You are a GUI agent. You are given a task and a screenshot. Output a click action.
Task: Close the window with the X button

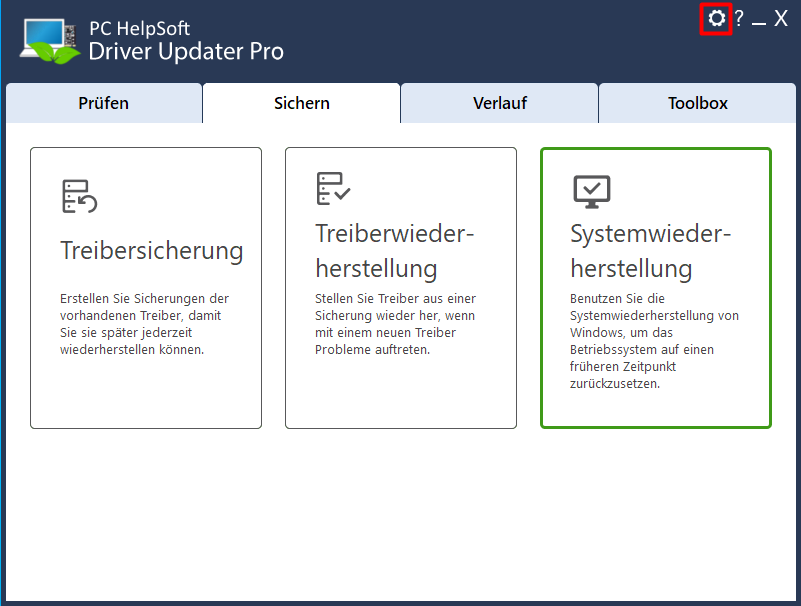pyautogui.click(x=781, y=18)
